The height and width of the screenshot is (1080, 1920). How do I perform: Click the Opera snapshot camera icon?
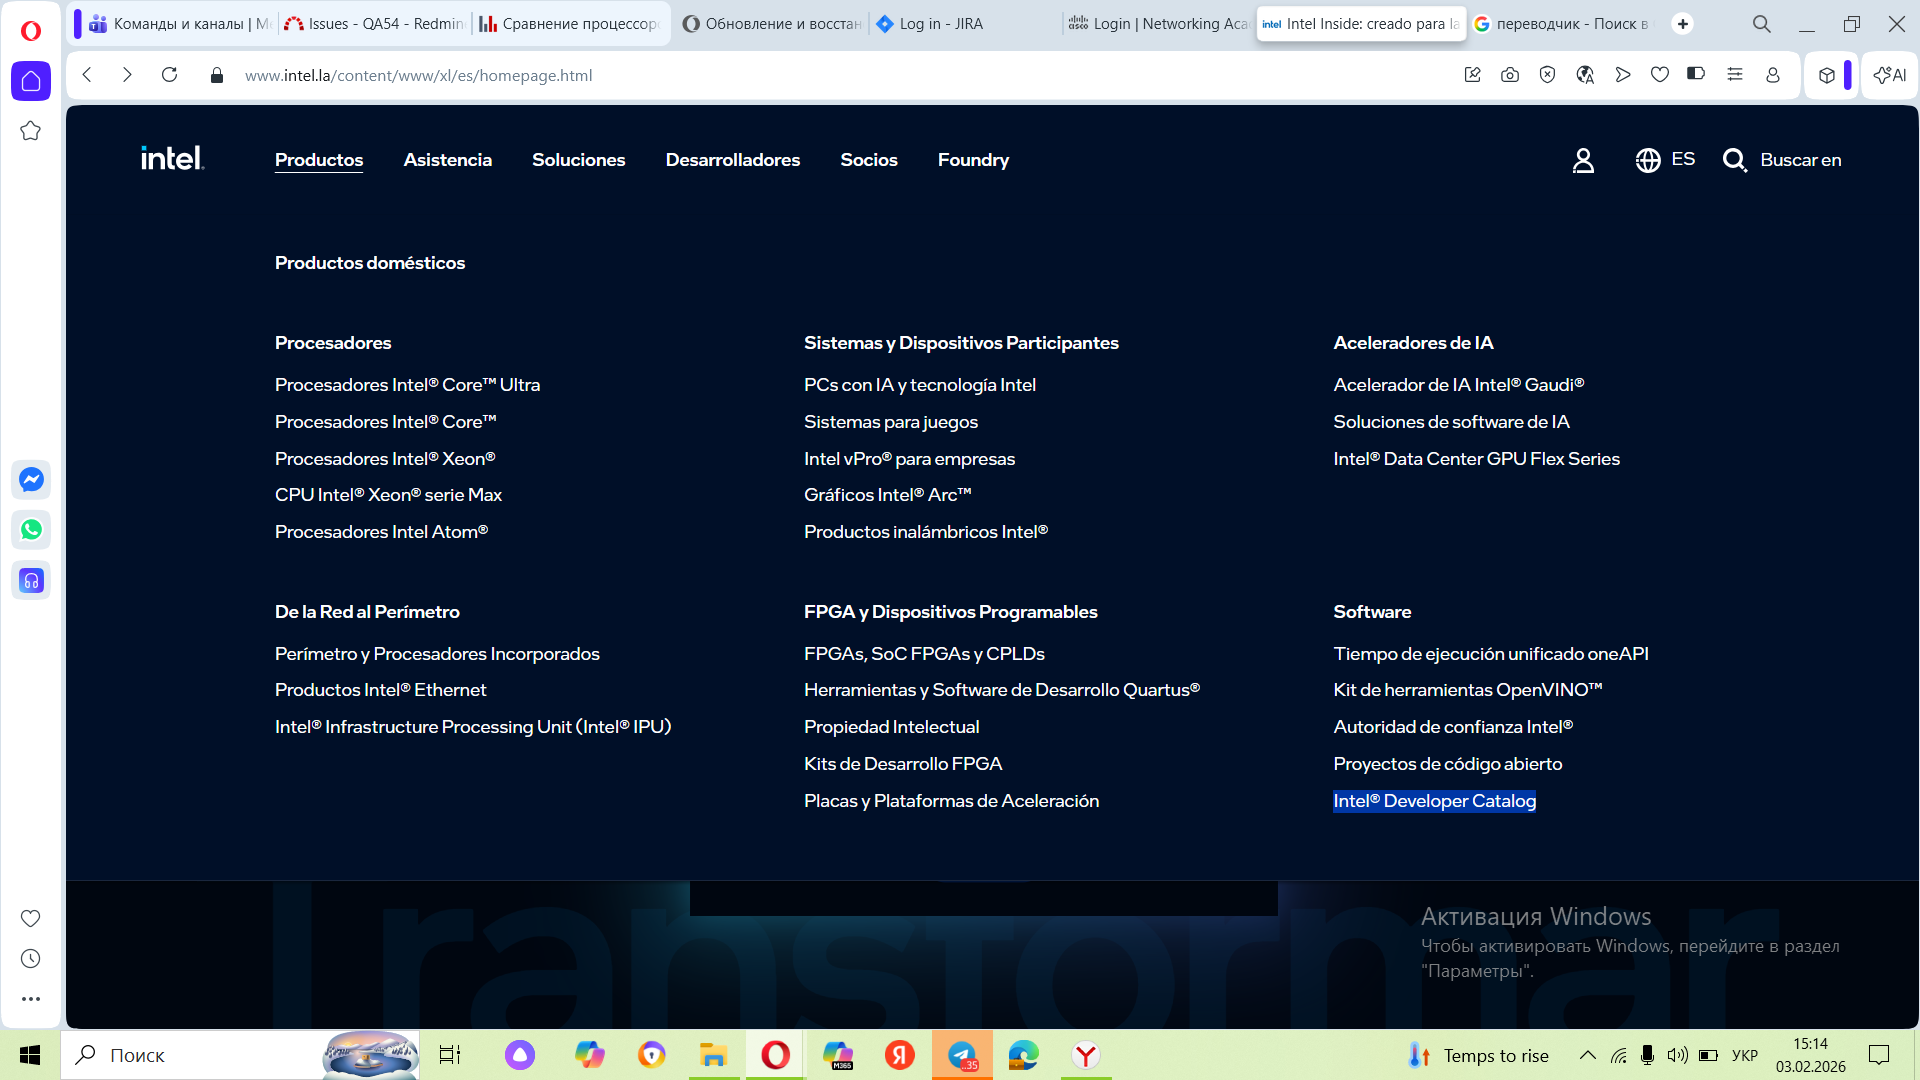pyautogui.click(x=1510, y=75)
